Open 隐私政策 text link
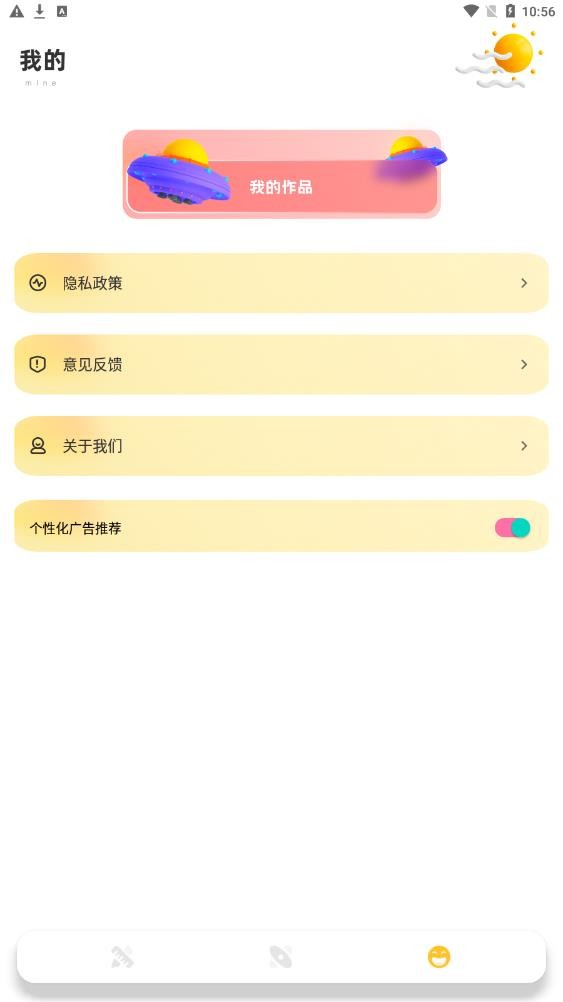The width and height of the screenshot is (563, 1002). click(x=93, y=283)
